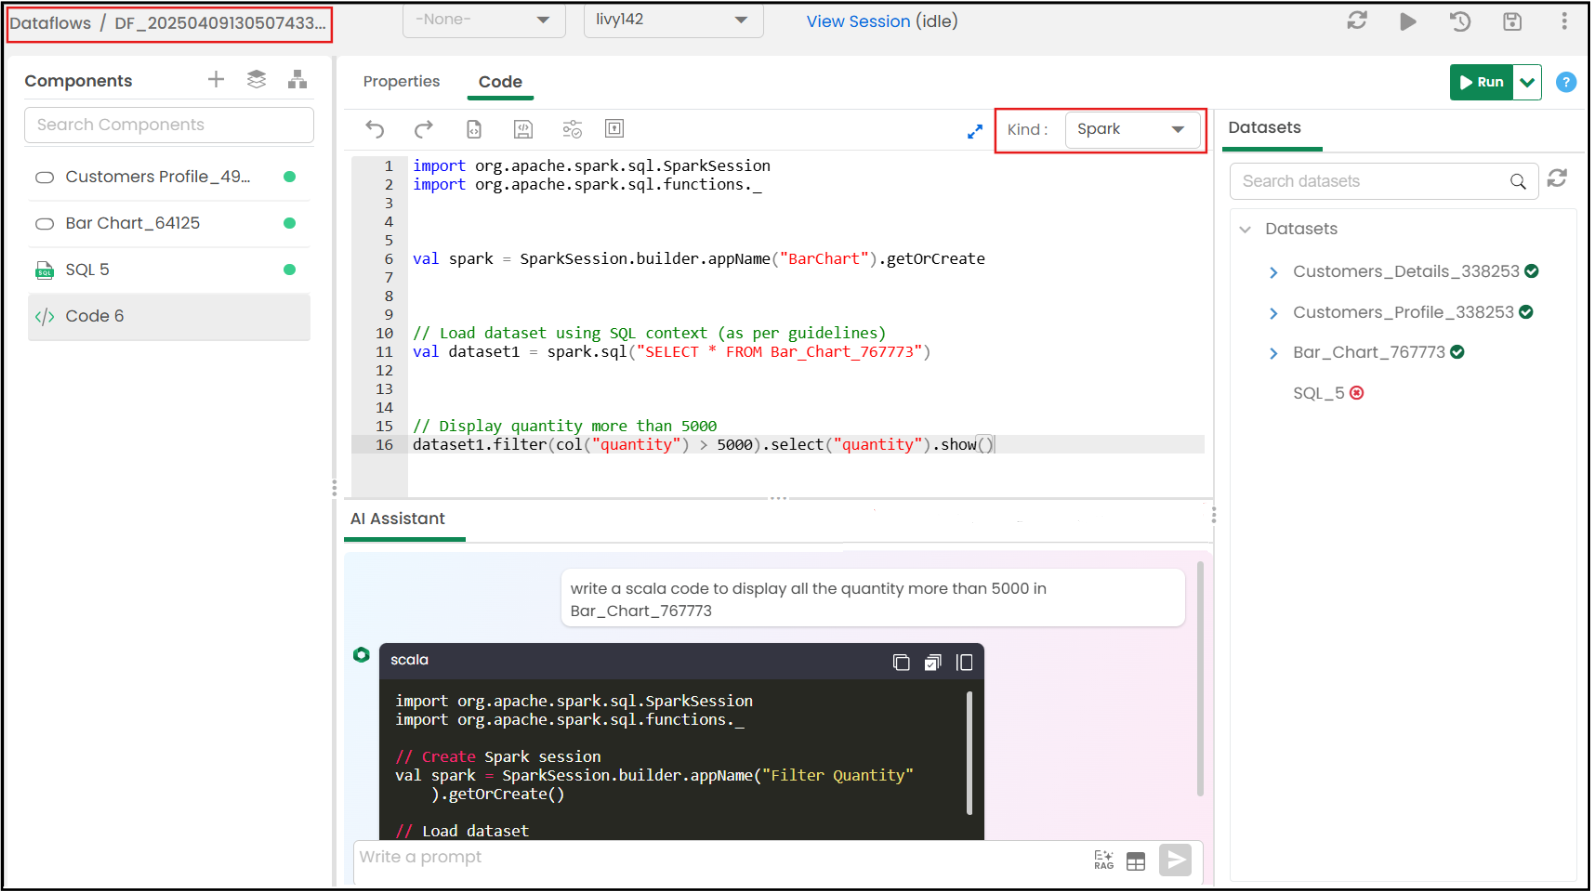Send the prompt with the arrow button
Viewport: 1591px width, 891px height.
[x=1175, y=860]
